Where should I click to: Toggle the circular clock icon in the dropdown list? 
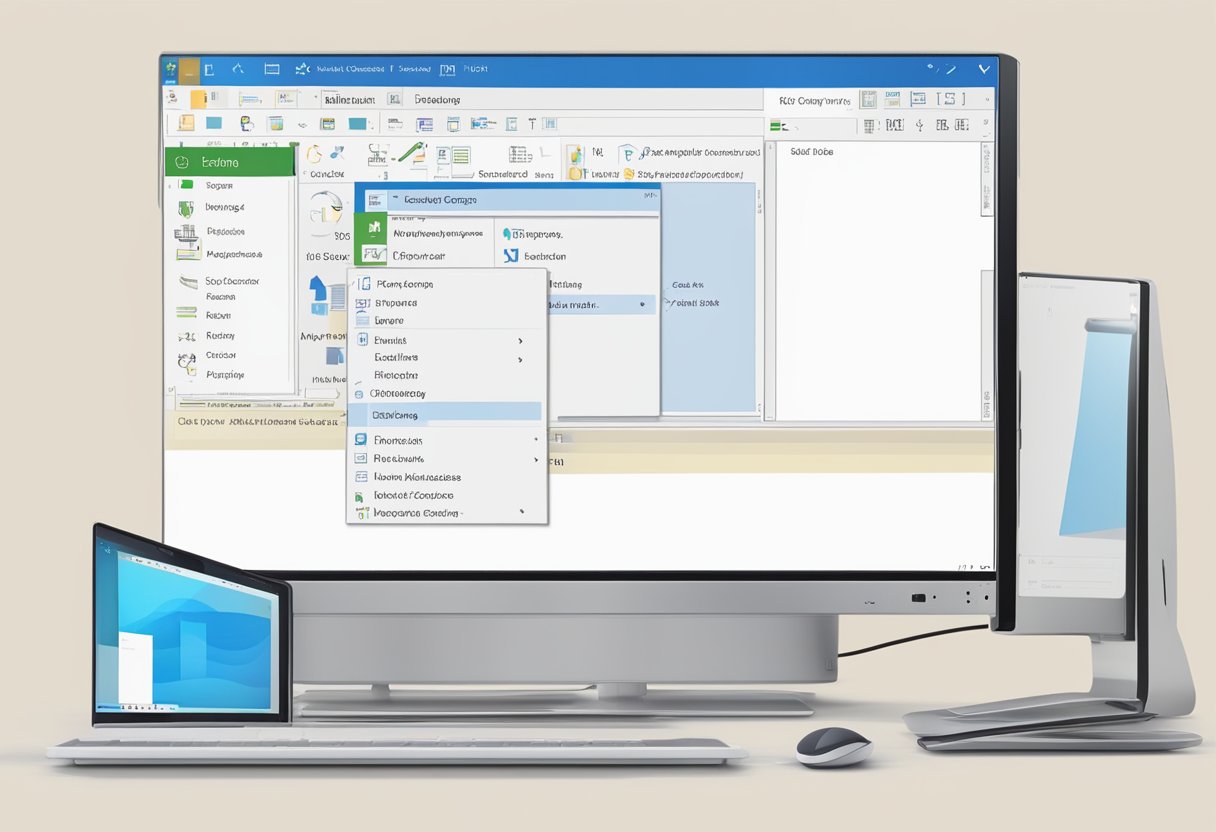pyautogui.click(x=359, y=394)
